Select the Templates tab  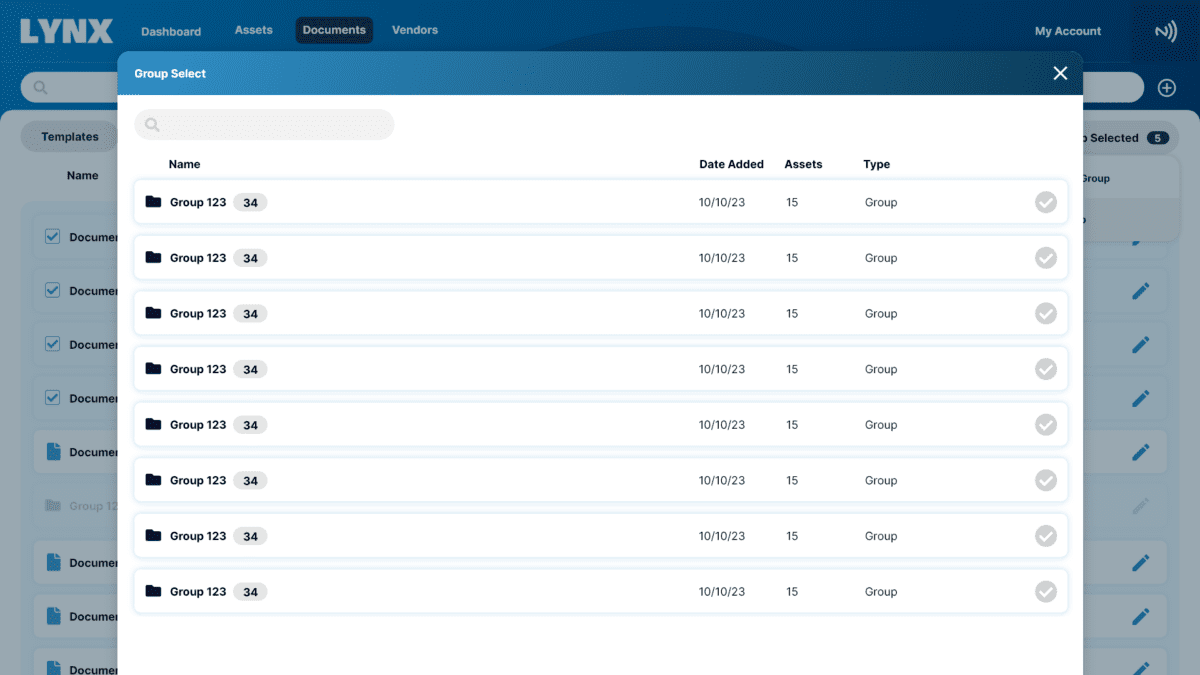tap(70, 137)
